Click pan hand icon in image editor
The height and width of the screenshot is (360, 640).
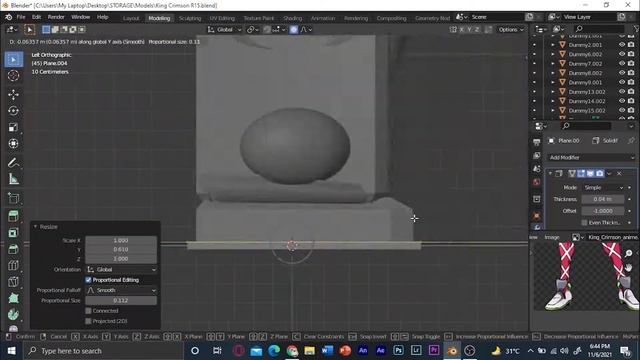click(x=629, y=267)
